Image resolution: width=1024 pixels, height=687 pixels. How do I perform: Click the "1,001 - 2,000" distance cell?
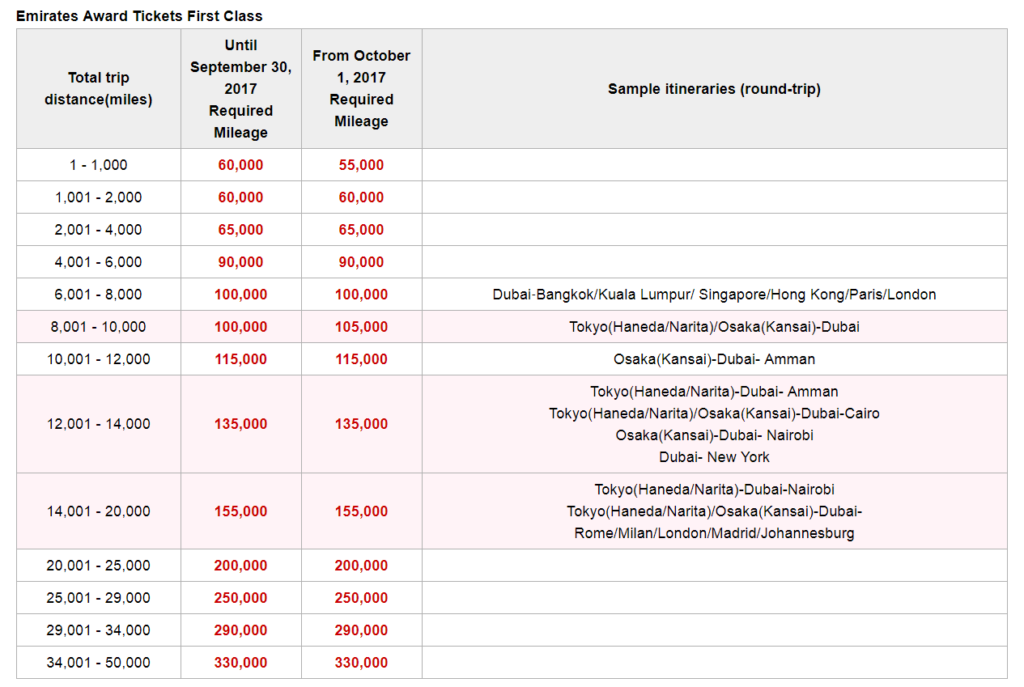pos(99,197)
